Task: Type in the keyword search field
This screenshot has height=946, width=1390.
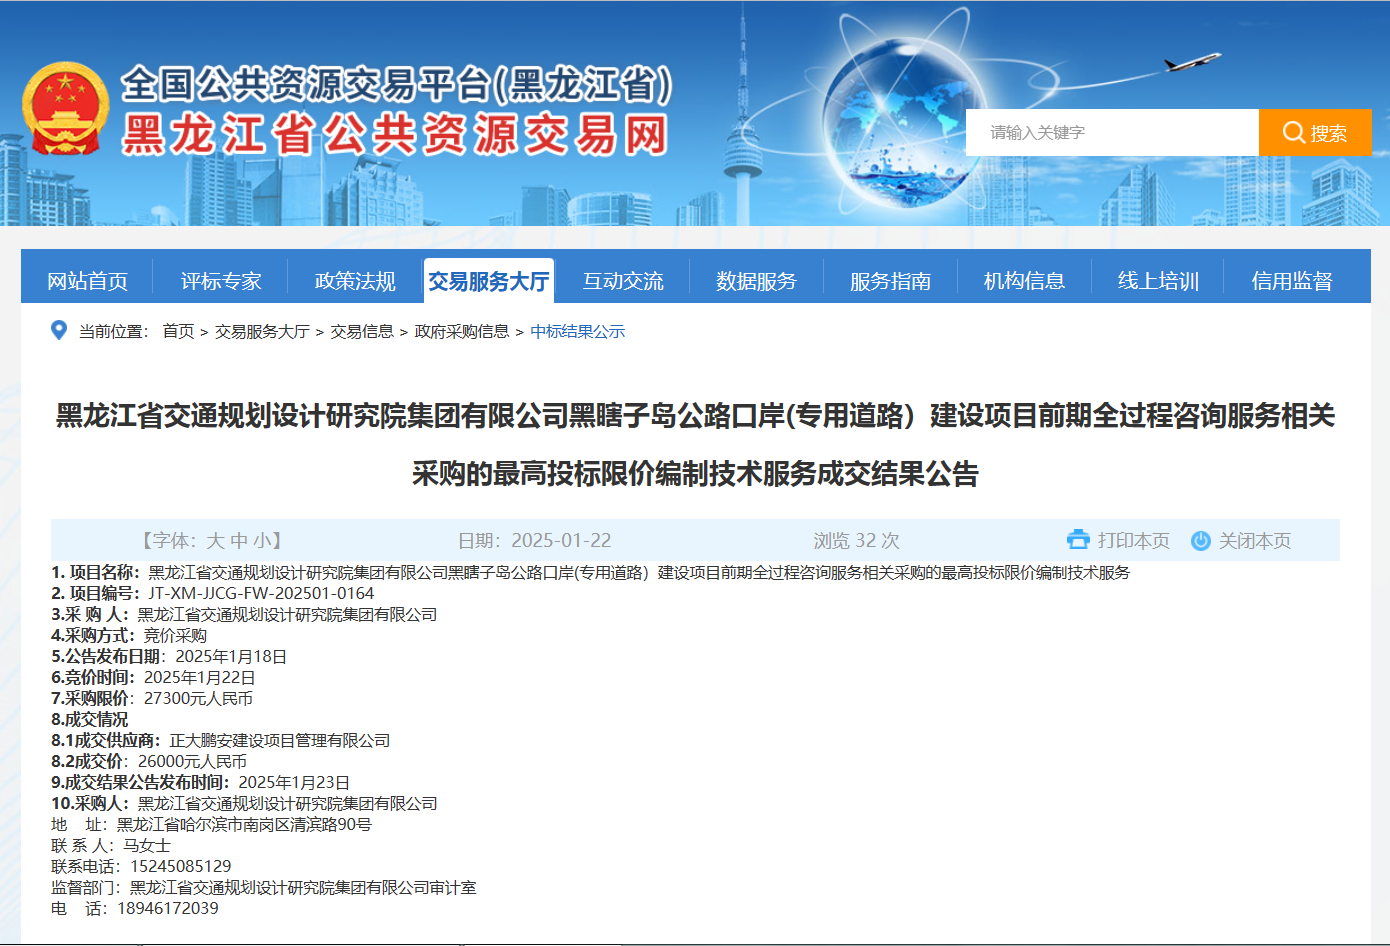Action: tap(1110, 133)
